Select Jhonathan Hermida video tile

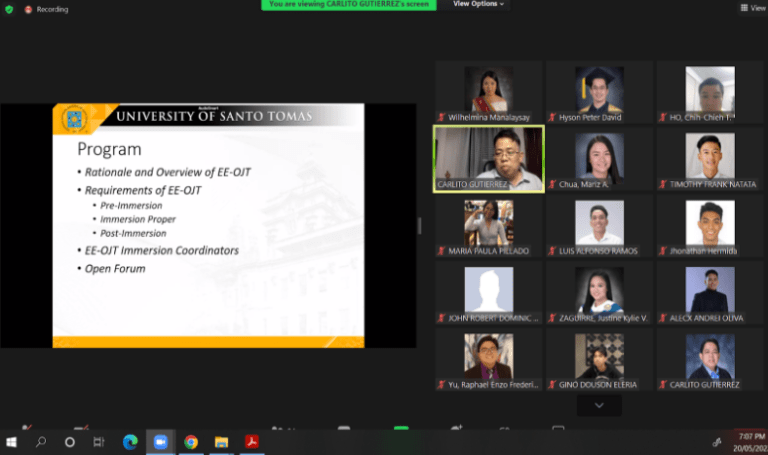[x=710, y=226]
